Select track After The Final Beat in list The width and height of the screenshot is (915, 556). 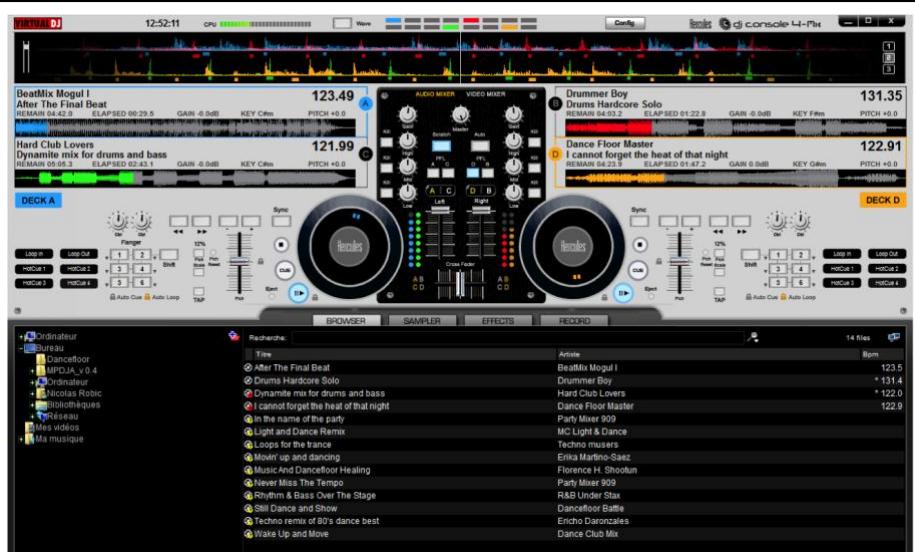pos(575,368)
